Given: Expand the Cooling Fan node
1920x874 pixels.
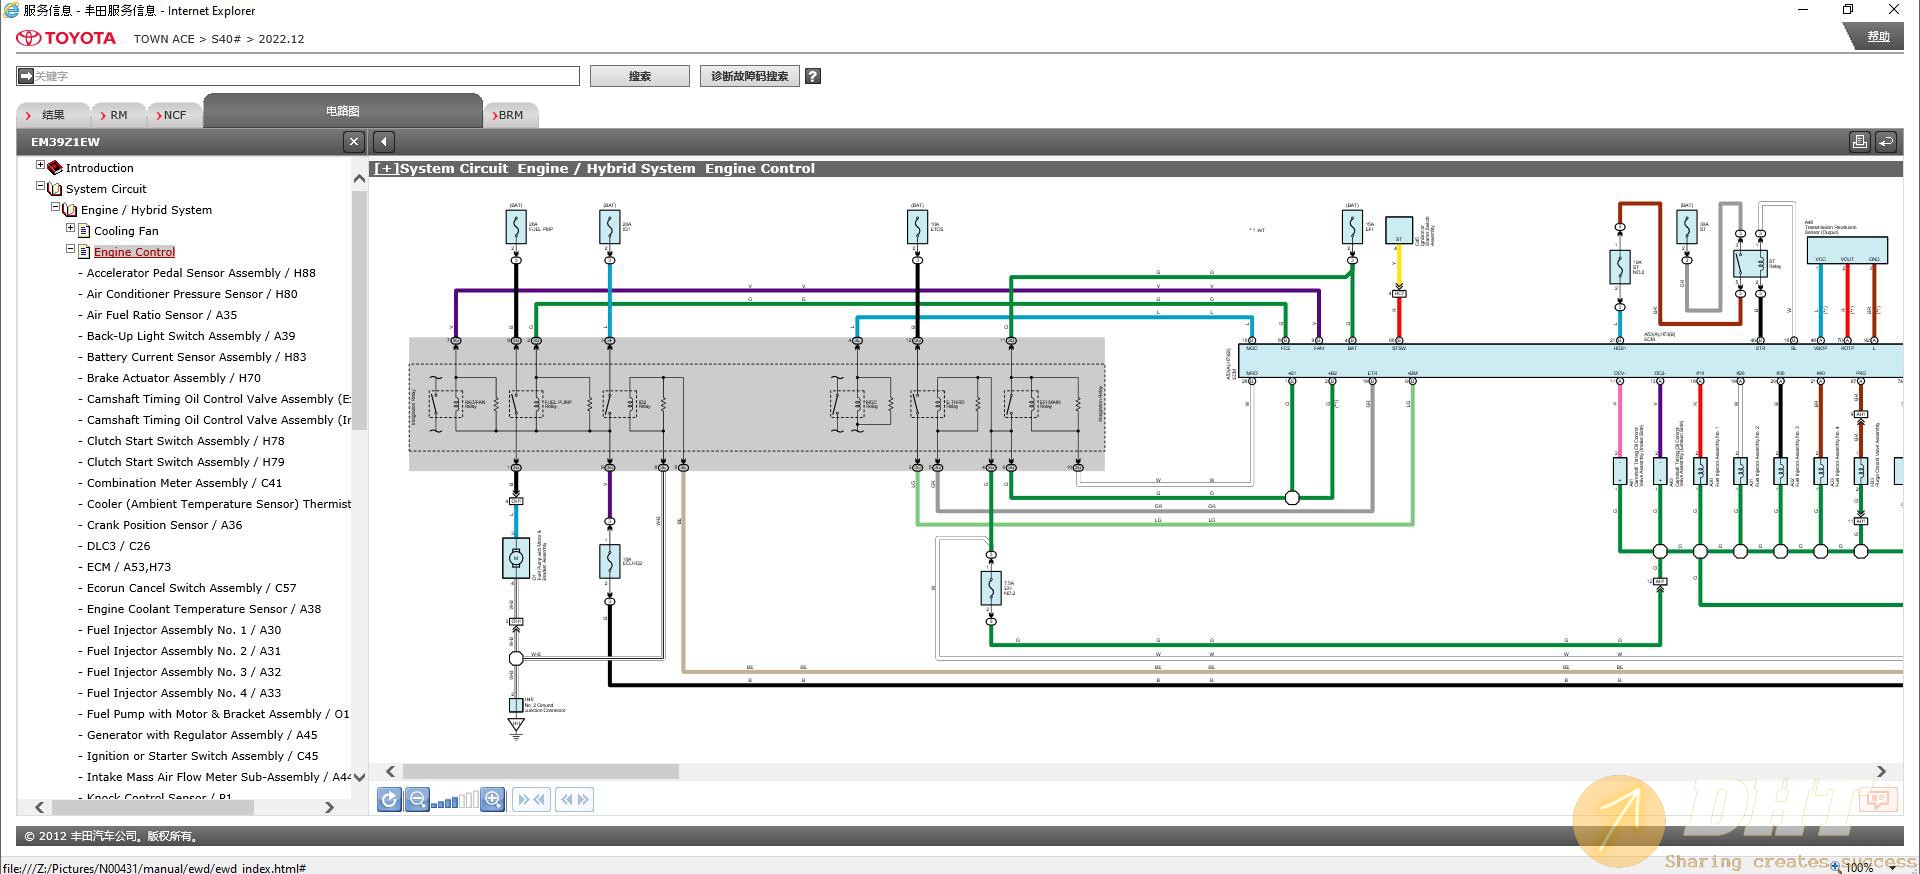Looking at the screenshot, I should point(70,228).
